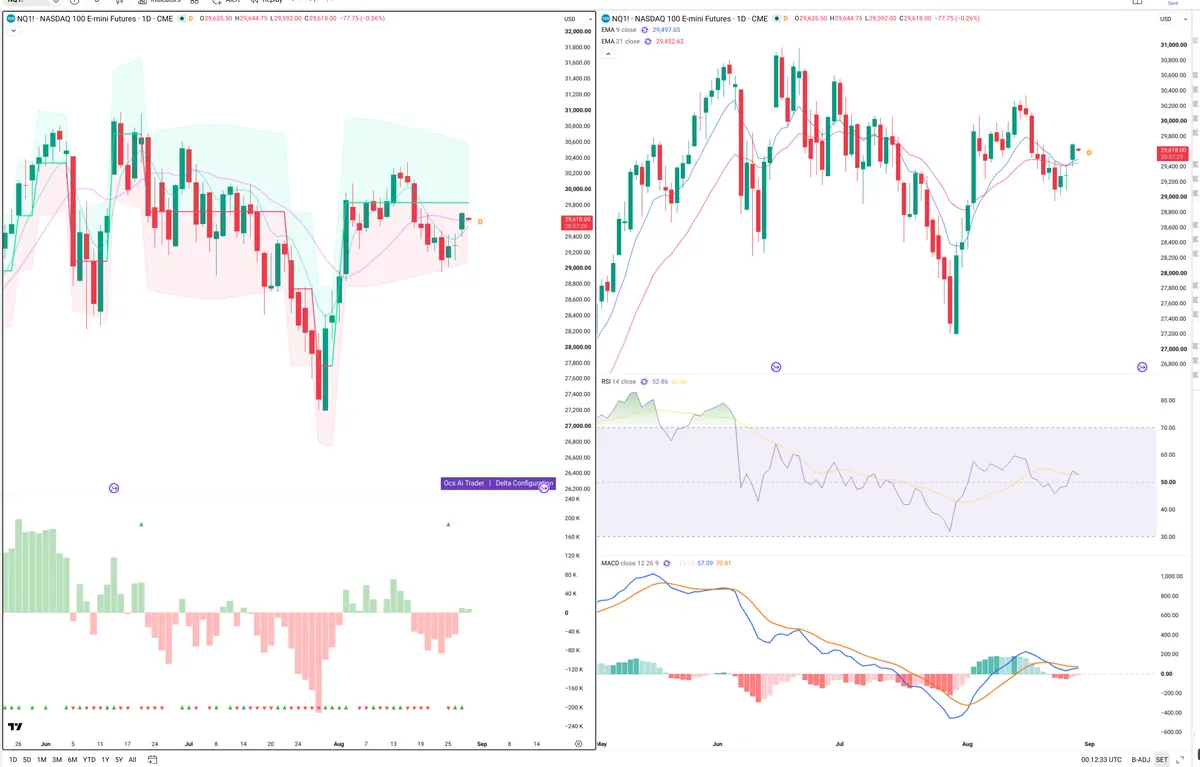Click right chart NQ1! NASDAQ 100 title
The width and height of the screenshot is (1200, 767).
pyautogui.click(x=690, y=19)
